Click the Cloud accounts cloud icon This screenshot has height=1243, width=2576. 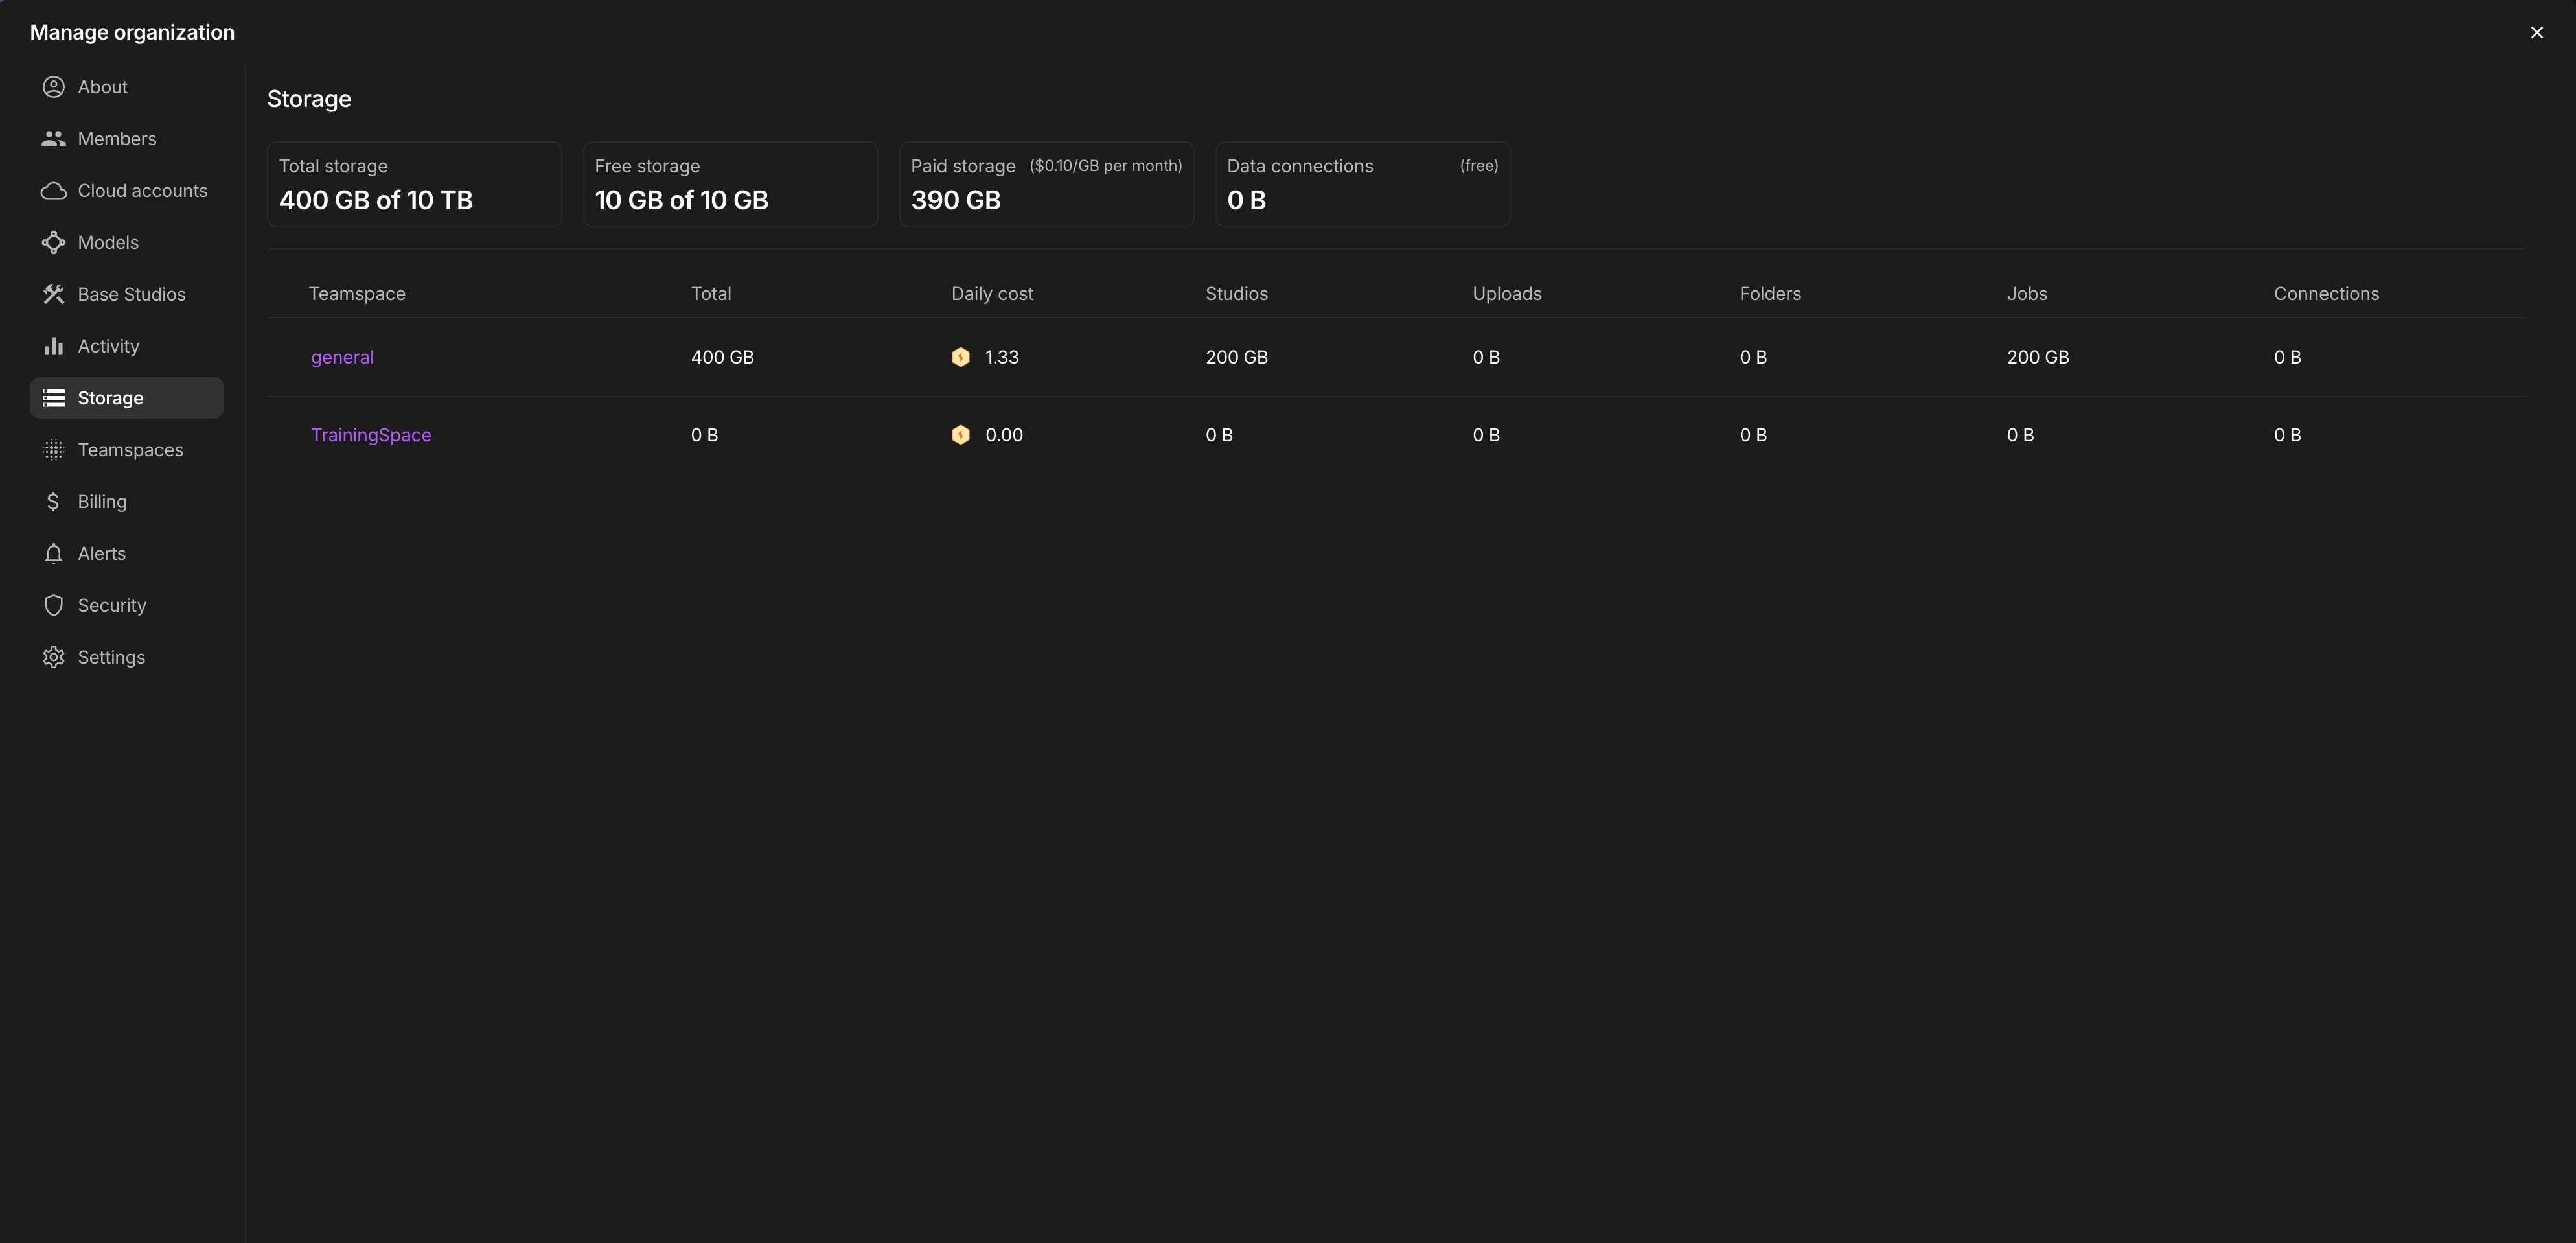[x=53, y=191]
